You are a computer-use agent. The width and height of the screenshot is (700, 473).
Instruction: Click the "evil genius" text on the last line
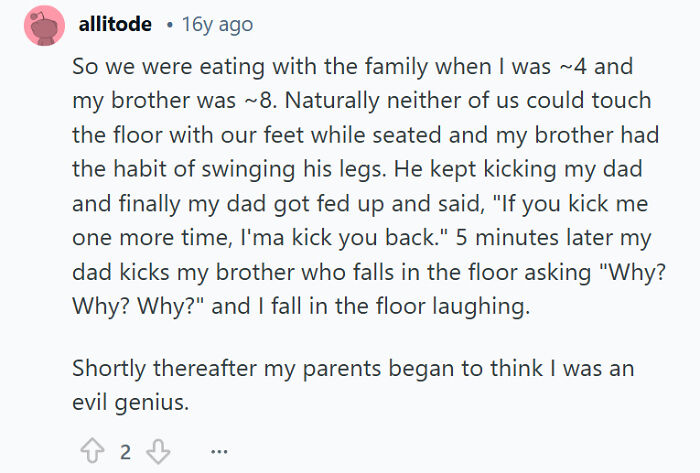coord(129,402)
